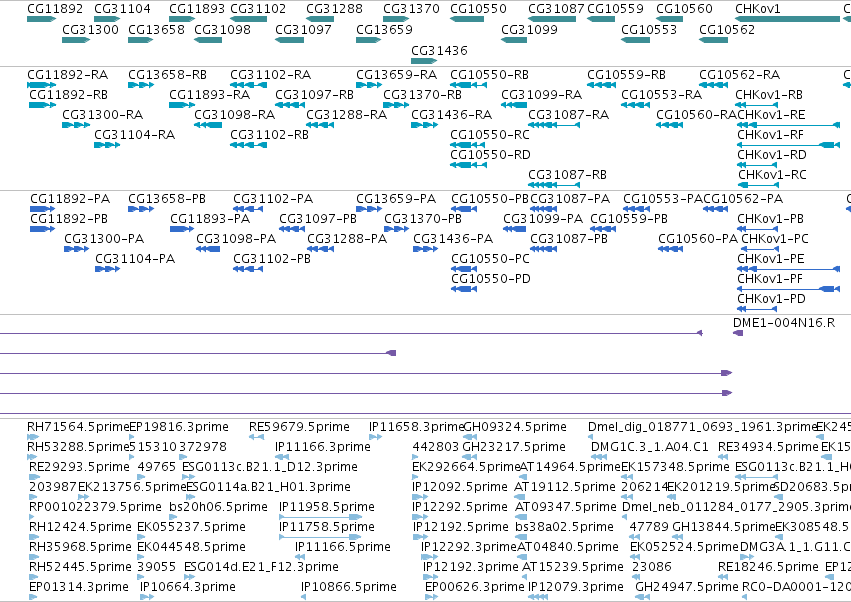Click the CG10553 gene label
Viewport: 851px width, 602px height.
pos(649,29)
